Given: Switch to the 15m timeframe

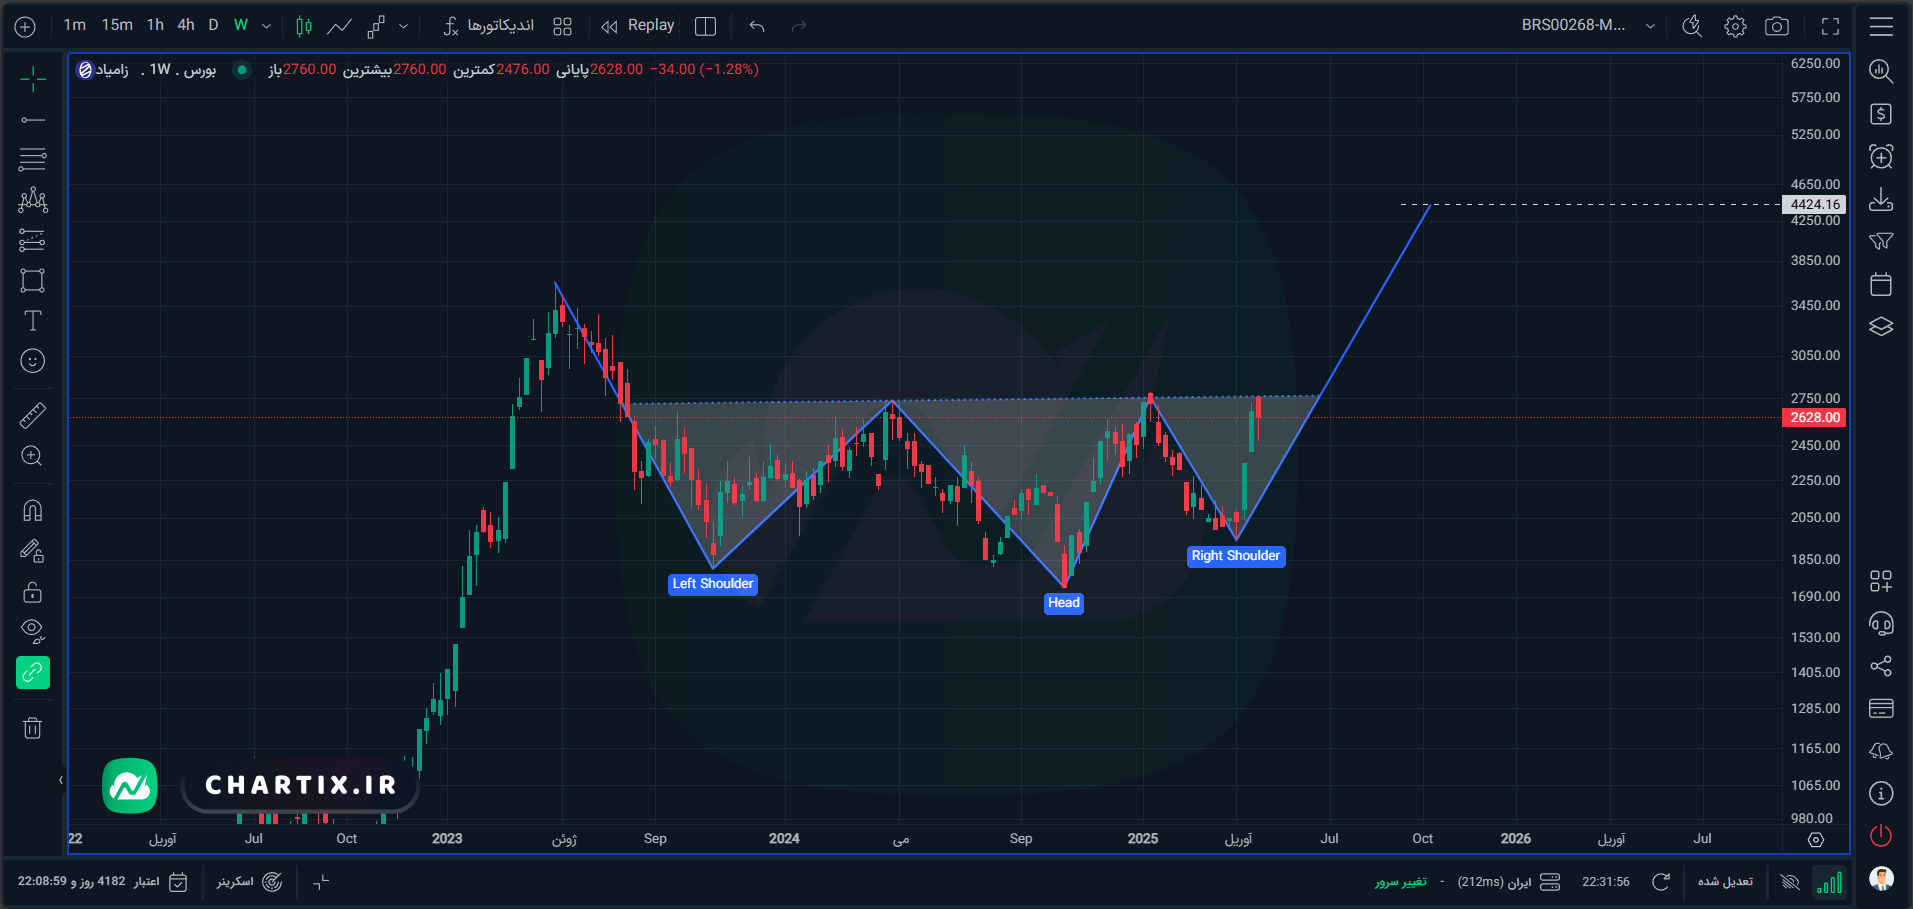Looking at the screenshot, I should pyautogui.click(x=117, y=25).
